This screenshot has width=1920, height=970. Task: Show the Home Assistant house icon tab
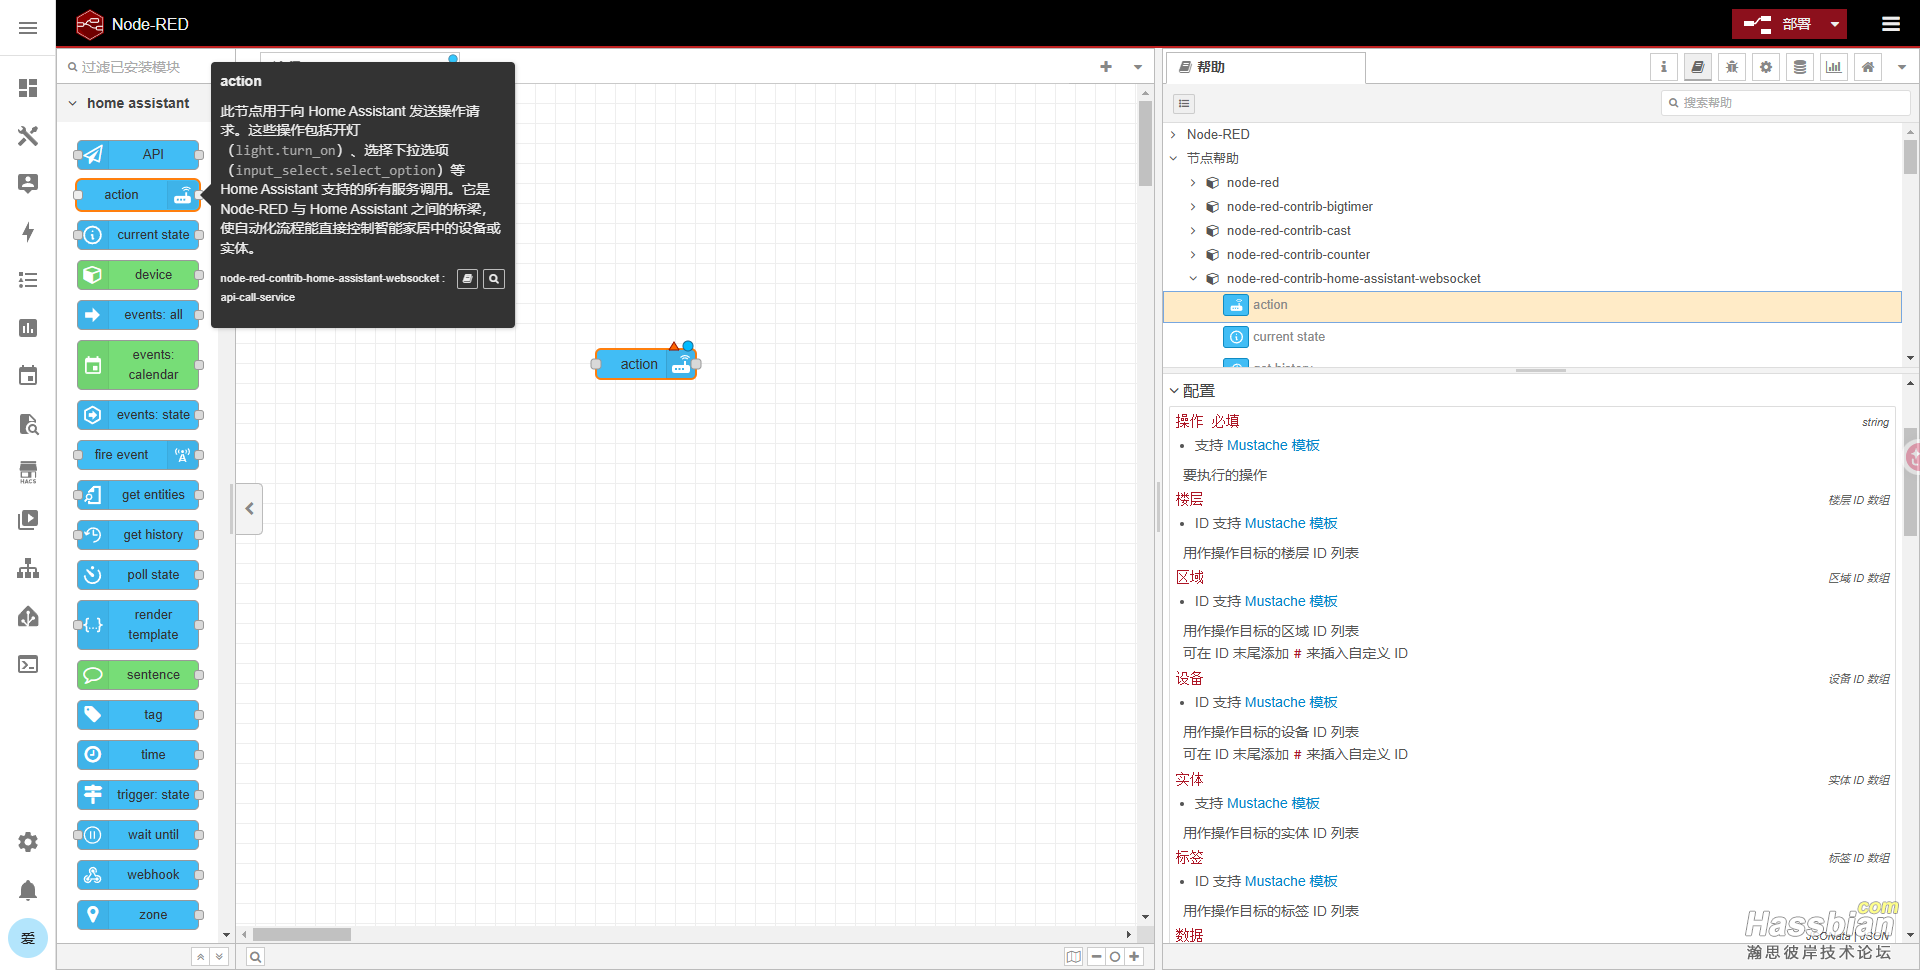(1868, 67)
